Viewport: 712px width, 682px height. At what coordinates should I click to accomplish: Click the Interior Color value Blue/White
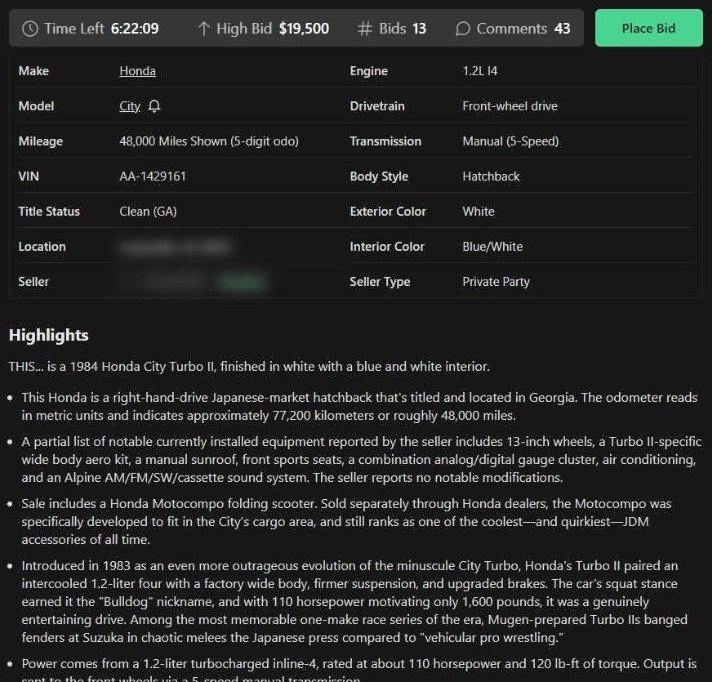click(492, 247)
